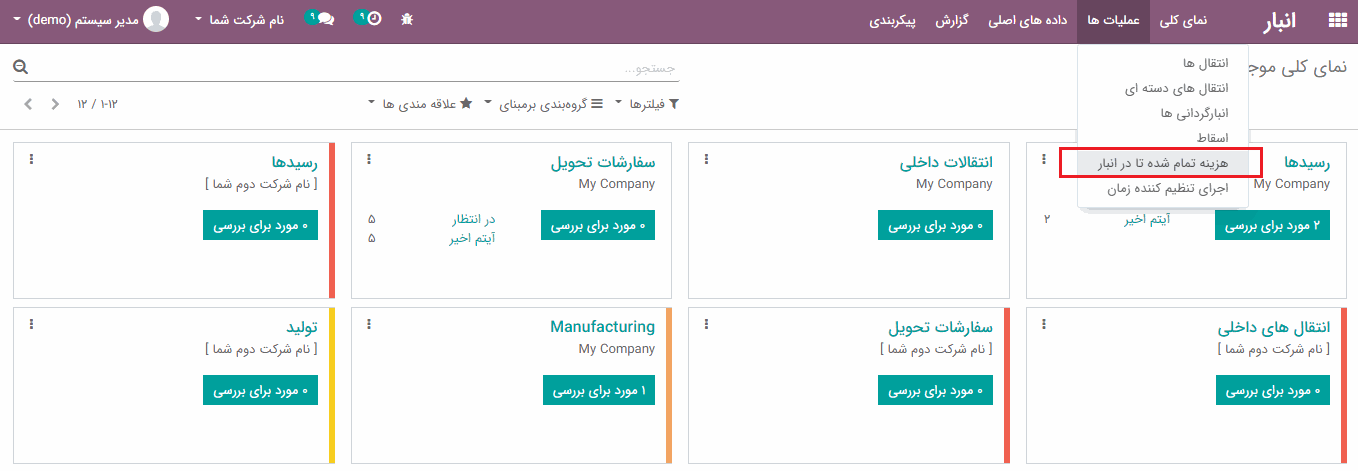1358x471 pixels.
Task: Open the activities clock icon
Action: click(x=369, y=18)
